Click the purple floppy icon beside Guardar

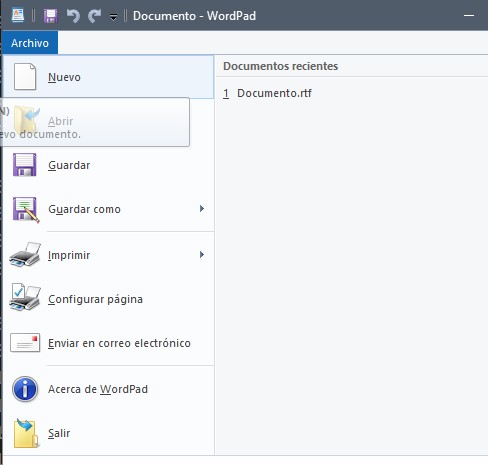tap(24, 165)
